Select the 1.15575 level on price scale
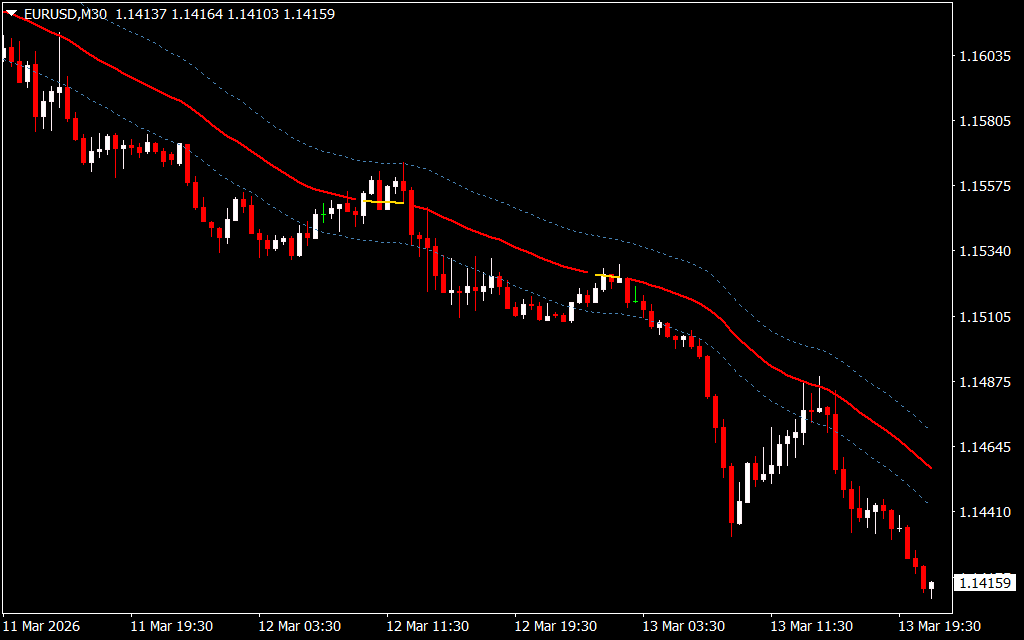This screenshot has height=640, width=1024. pyautogui.click(x=984, y=187)
